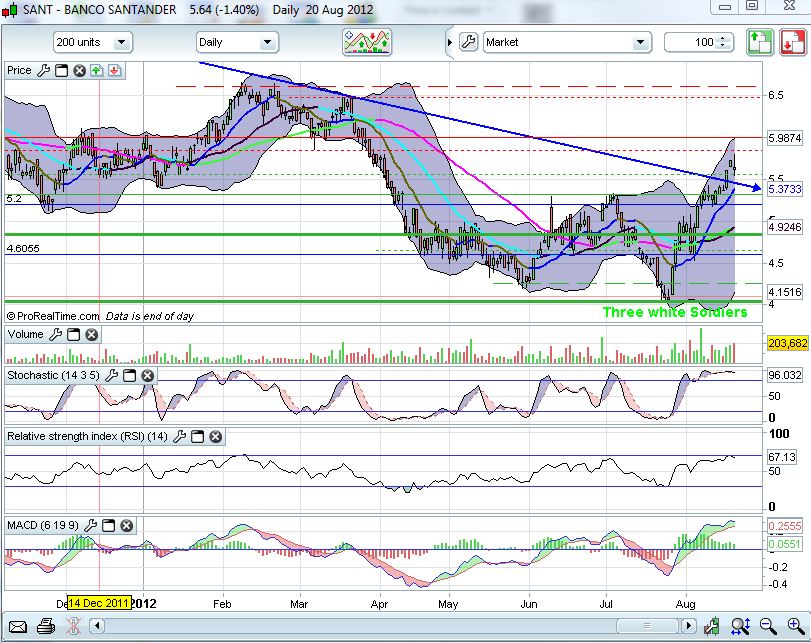
Task: Click the 5.9874 price label
Action: point(785,138)
